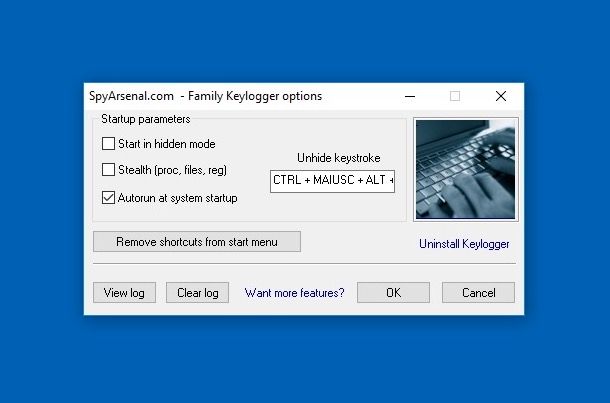The image size is (610, 403).
Task: Click the Startup parameters group label
Action: click(145, 119)
